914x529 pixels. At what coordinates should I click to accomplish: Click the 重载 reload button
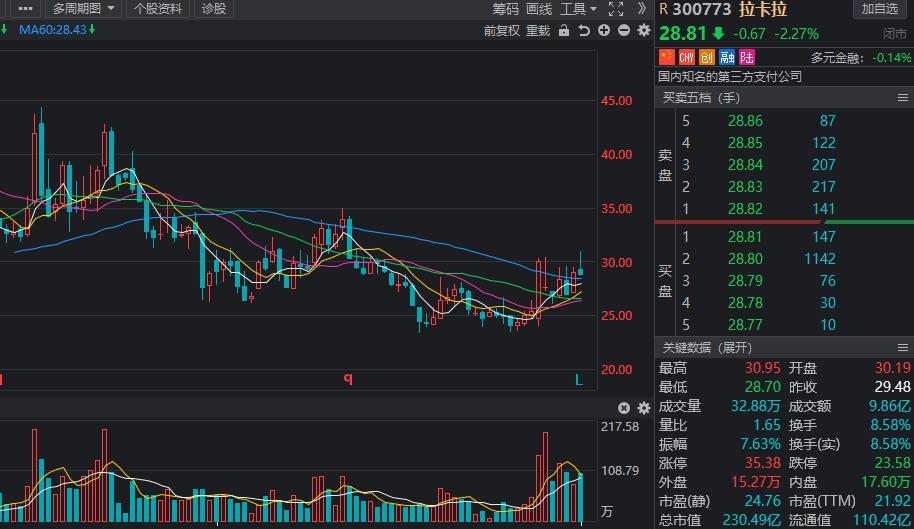(x=538, y=30)
